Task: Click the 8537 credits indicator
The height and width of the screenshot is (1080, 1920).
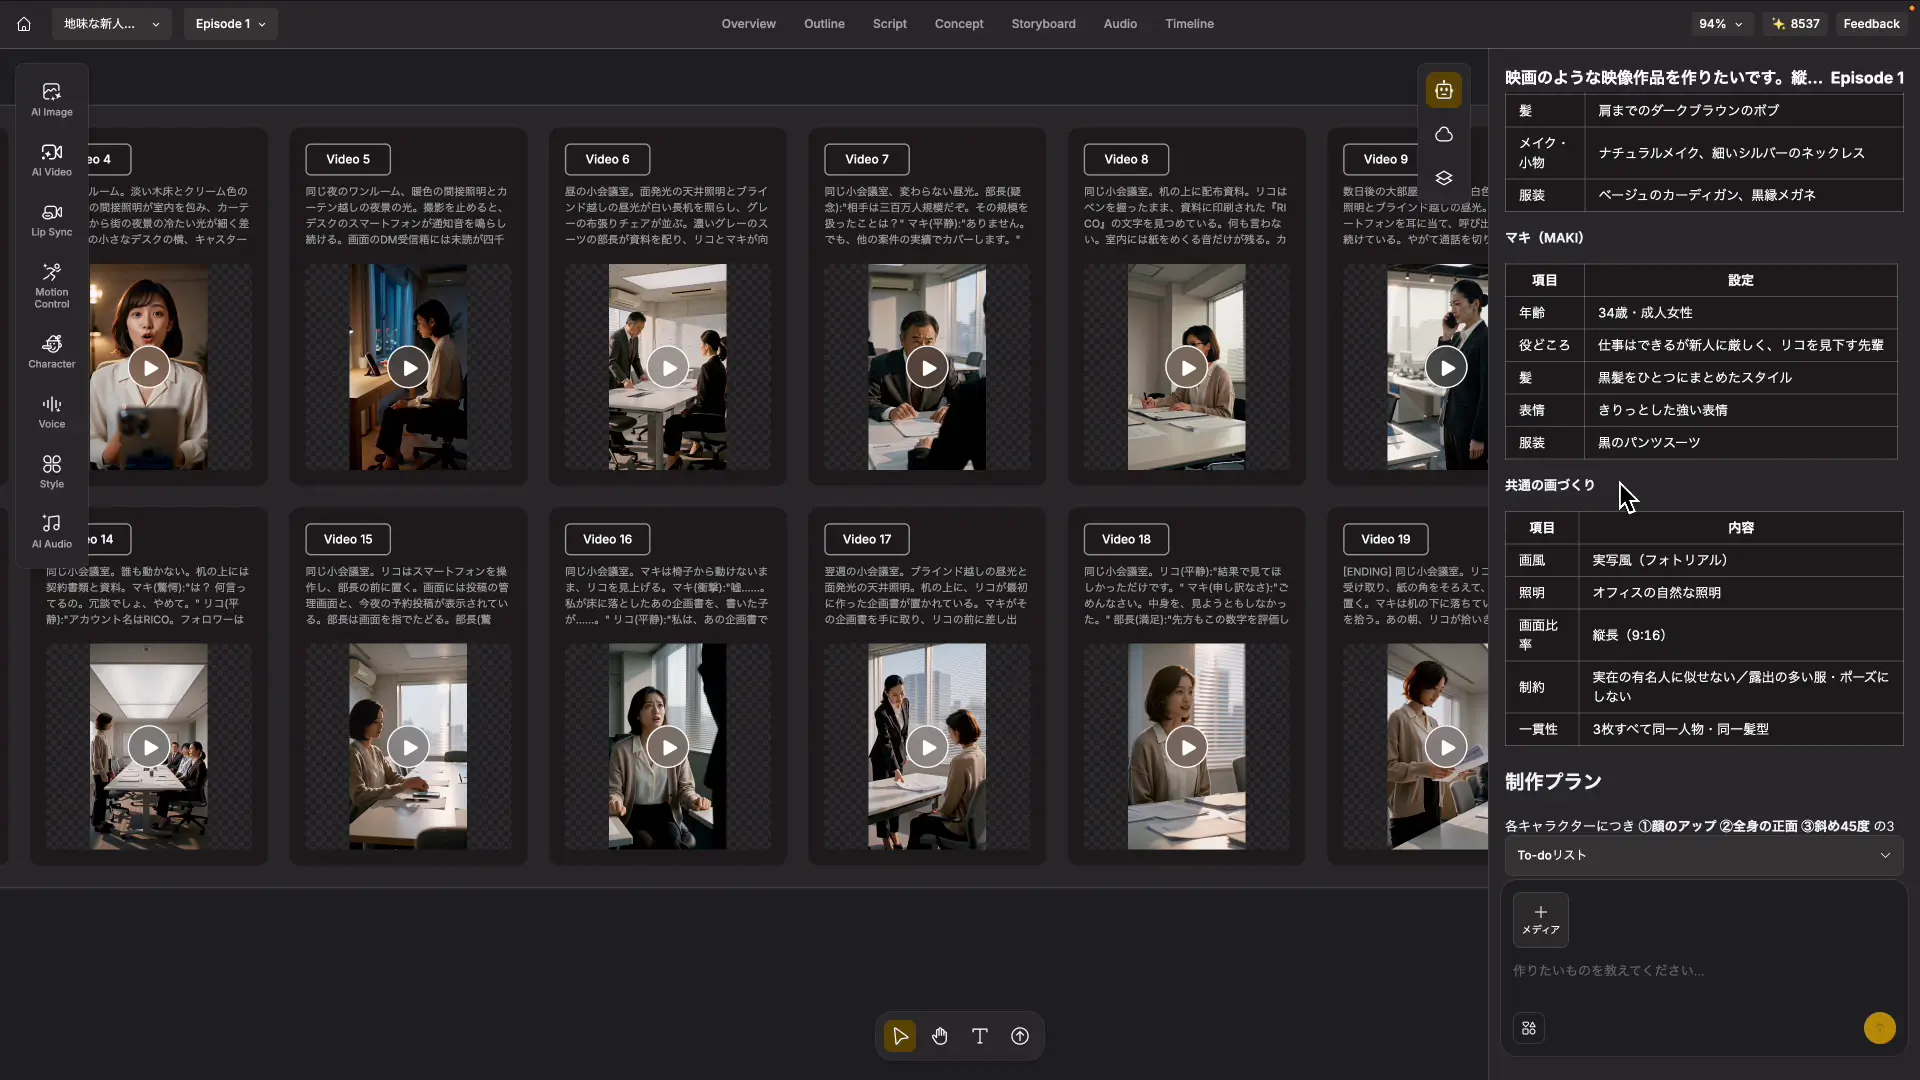Action: point(1796,24)
